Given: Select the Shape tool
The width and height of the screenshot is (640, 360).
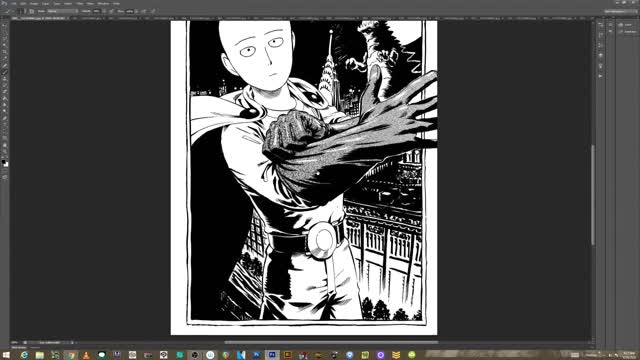Looking at the screenshot, I should tap(5, 138).
